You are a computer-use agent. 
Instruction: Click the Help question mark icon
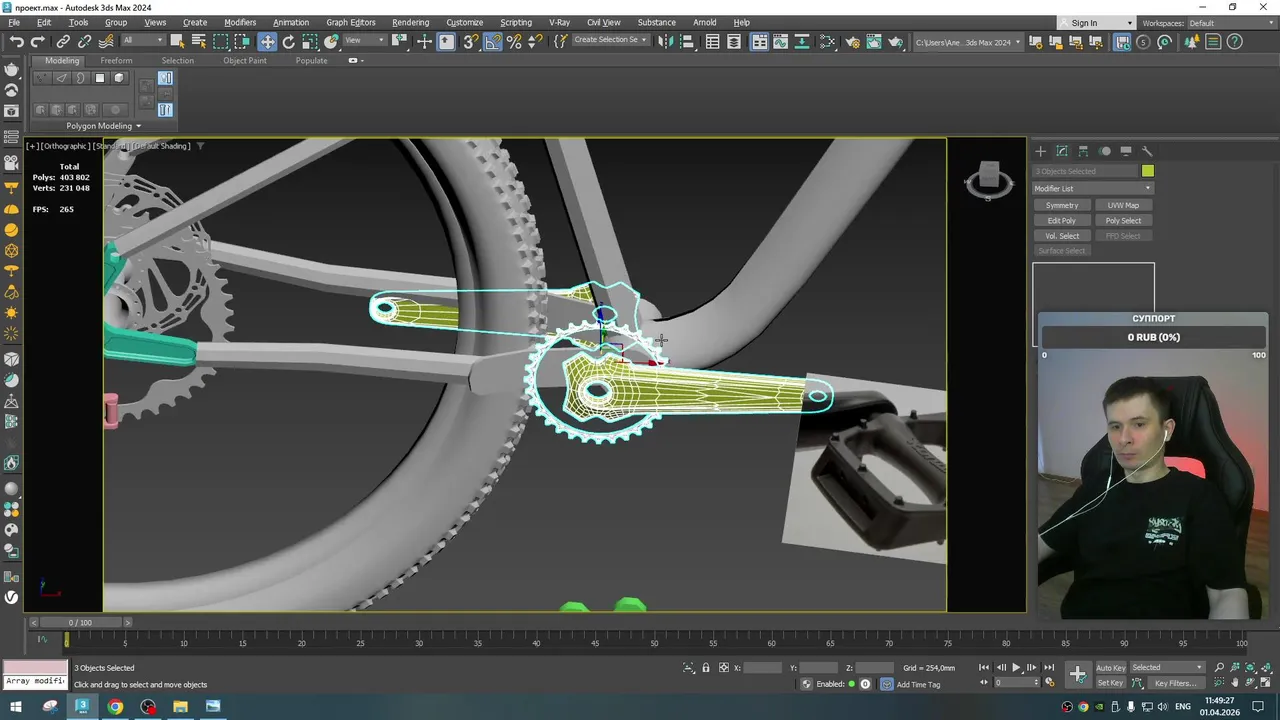tap(1234, 41)
